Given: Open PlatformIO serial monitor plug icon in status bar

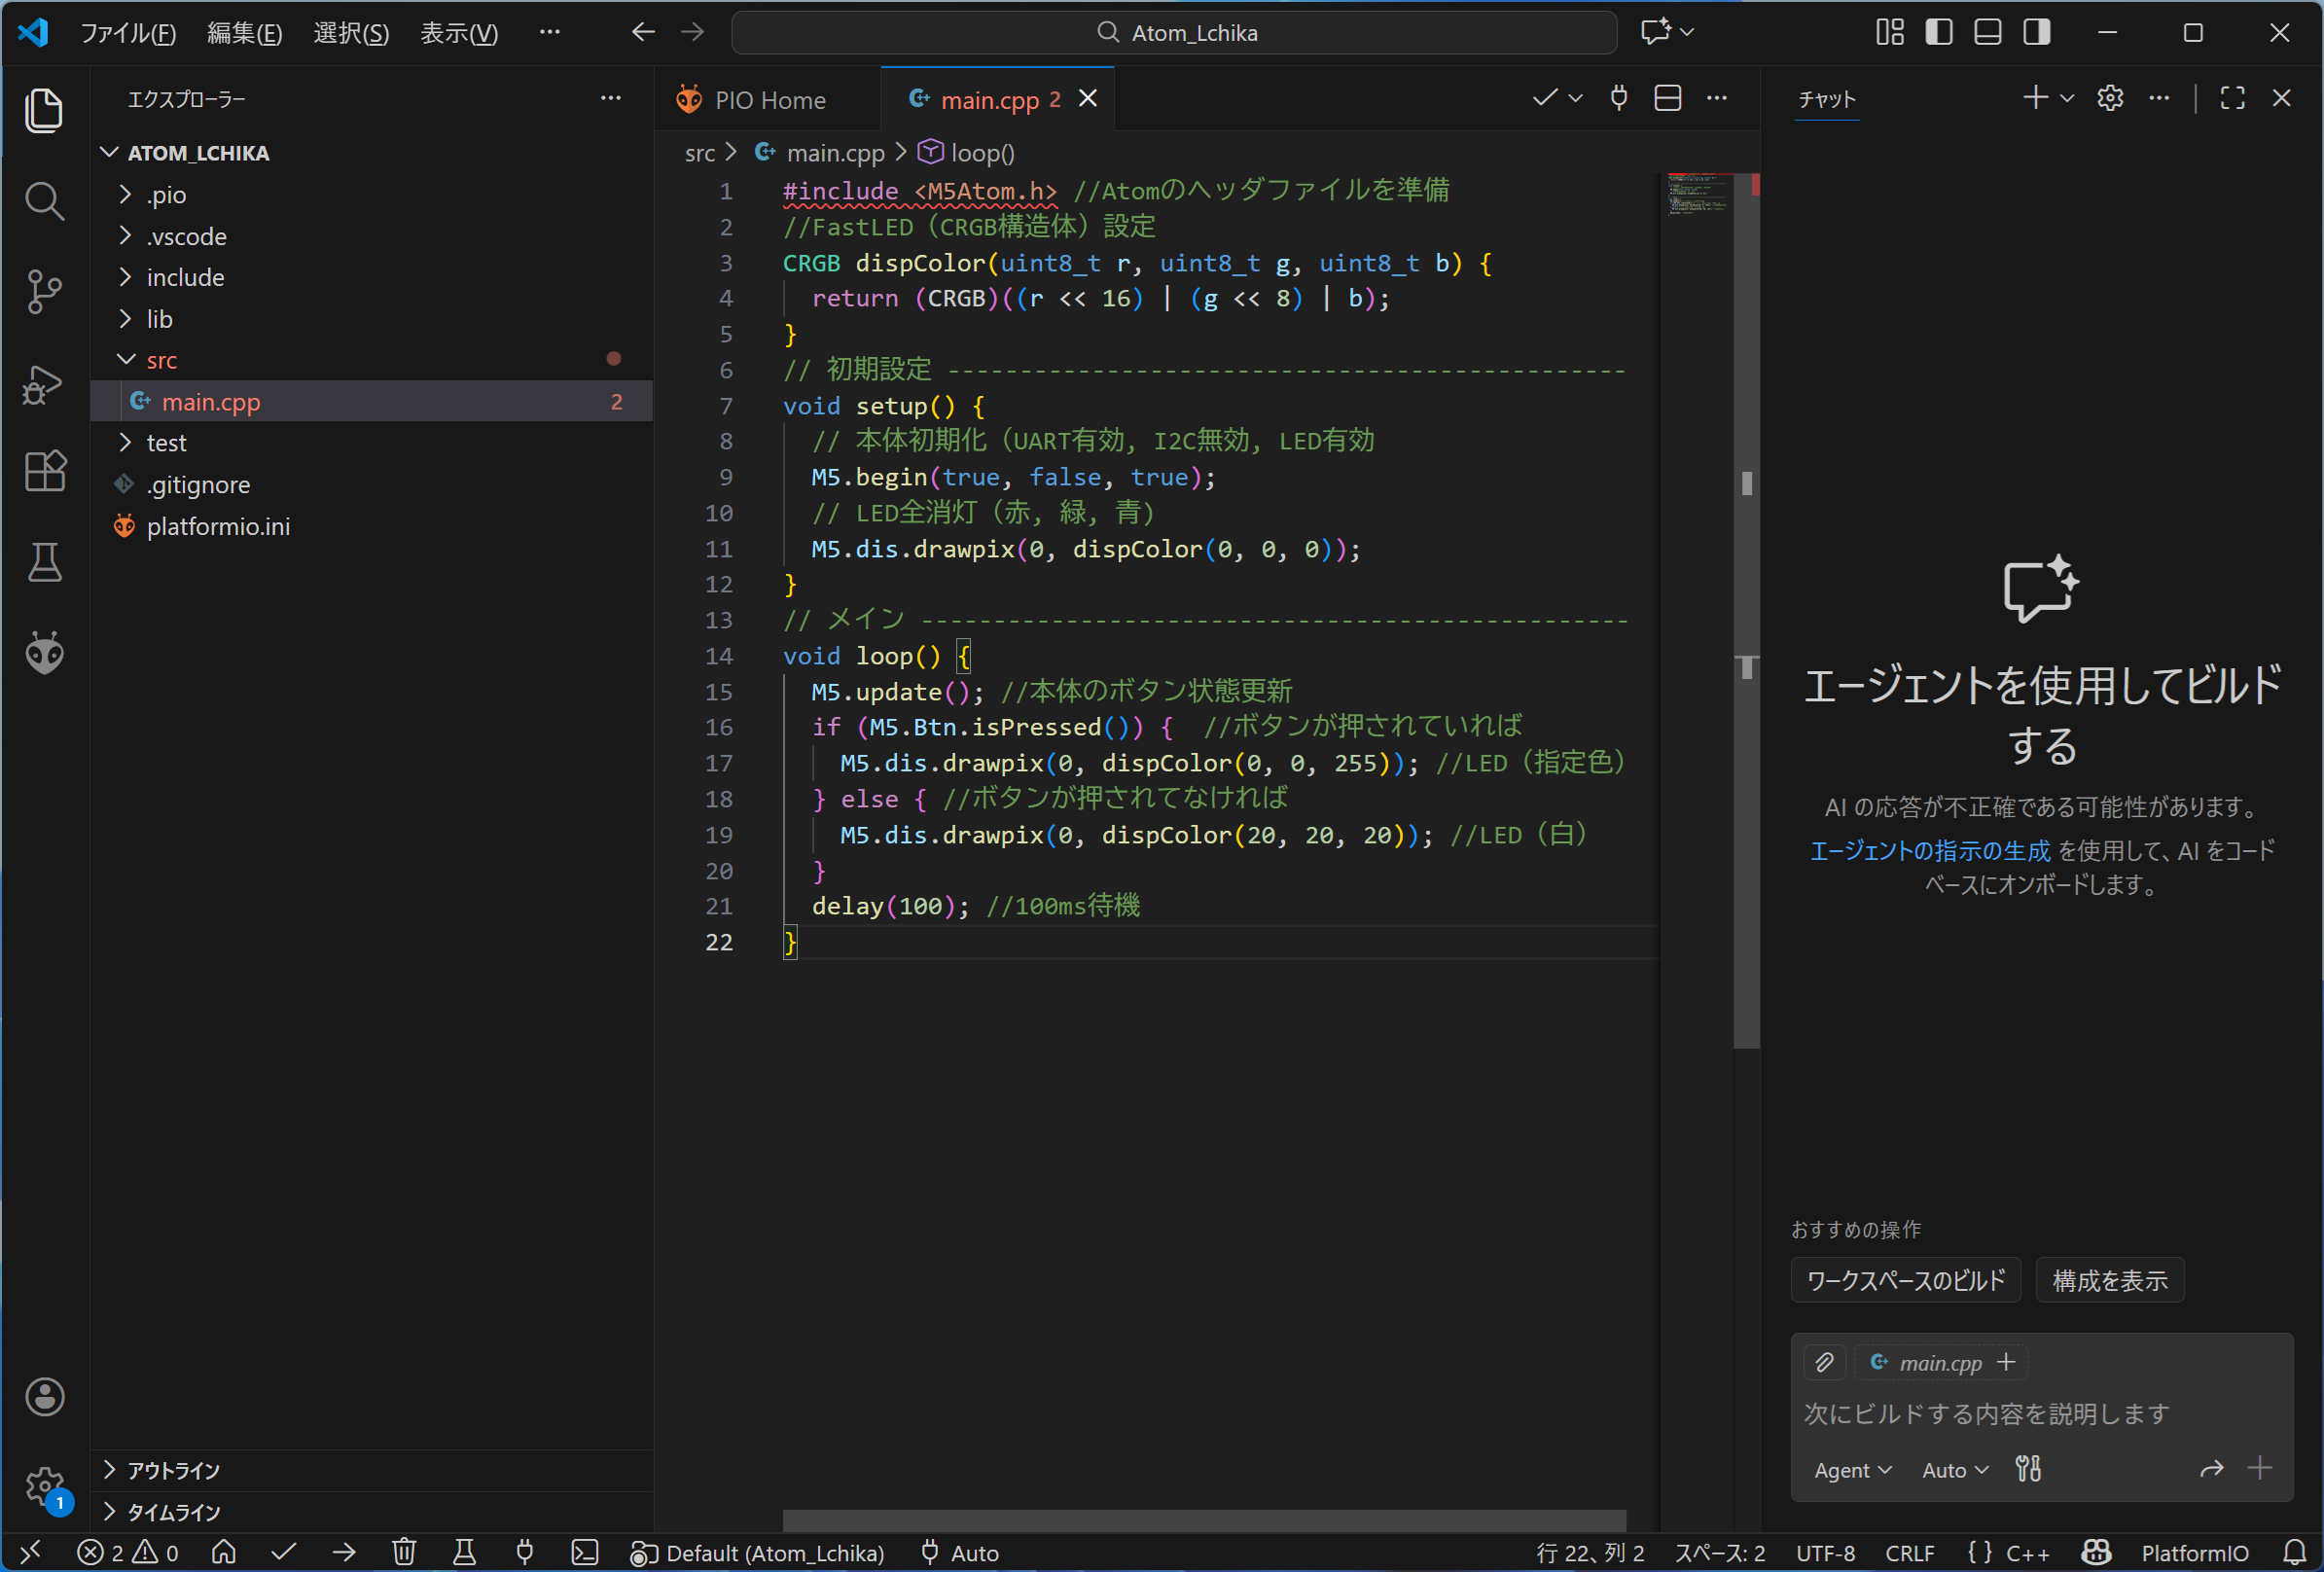Looking at the screenshot, I should click(524, 1552).
